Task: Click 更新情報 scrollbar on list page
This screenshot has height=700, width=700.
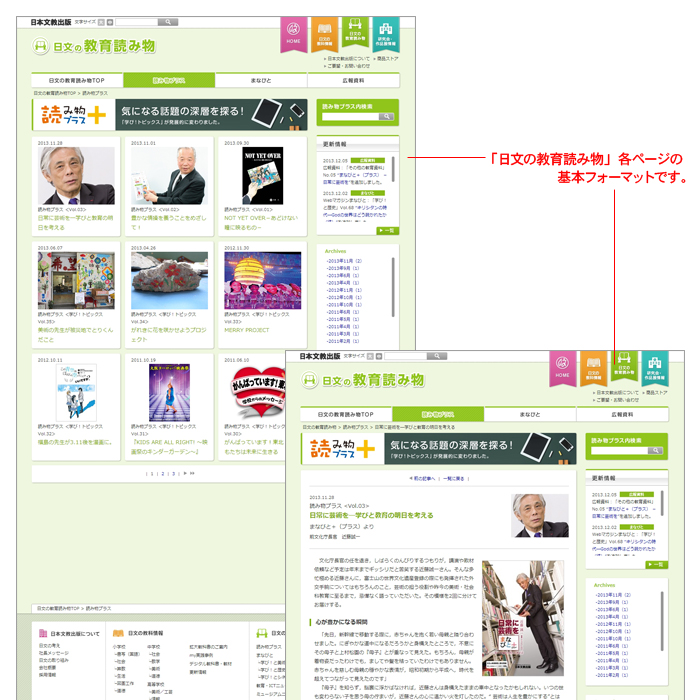Action: click(393, 169)
